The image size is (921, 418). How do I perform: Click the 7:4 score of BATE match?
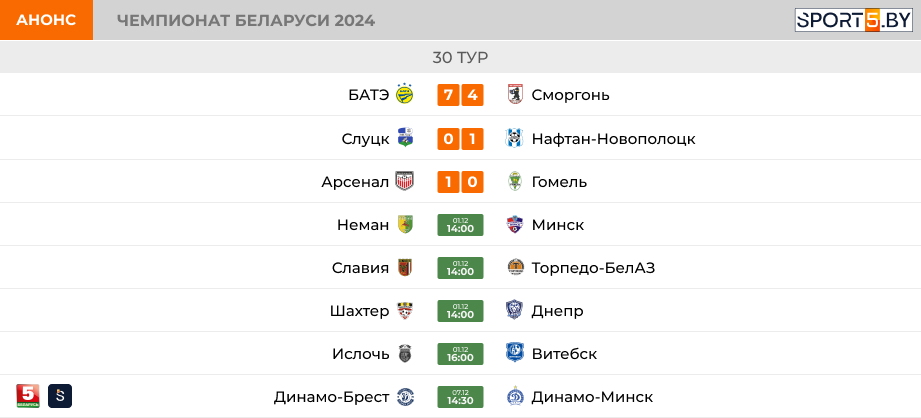coord(460,95)
